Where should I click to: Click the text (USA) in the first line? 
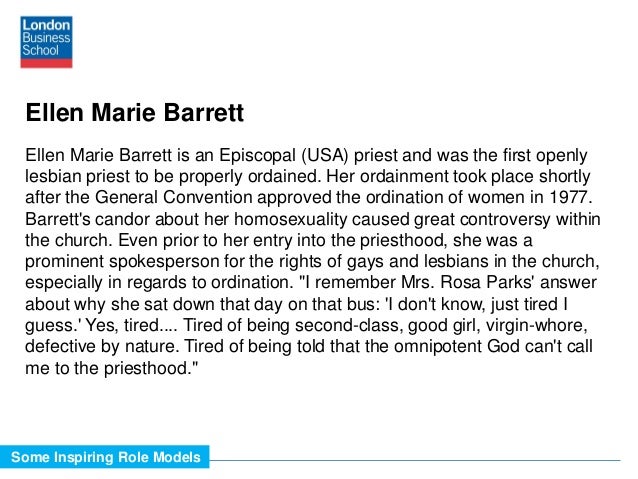click(x=325, y=155)
